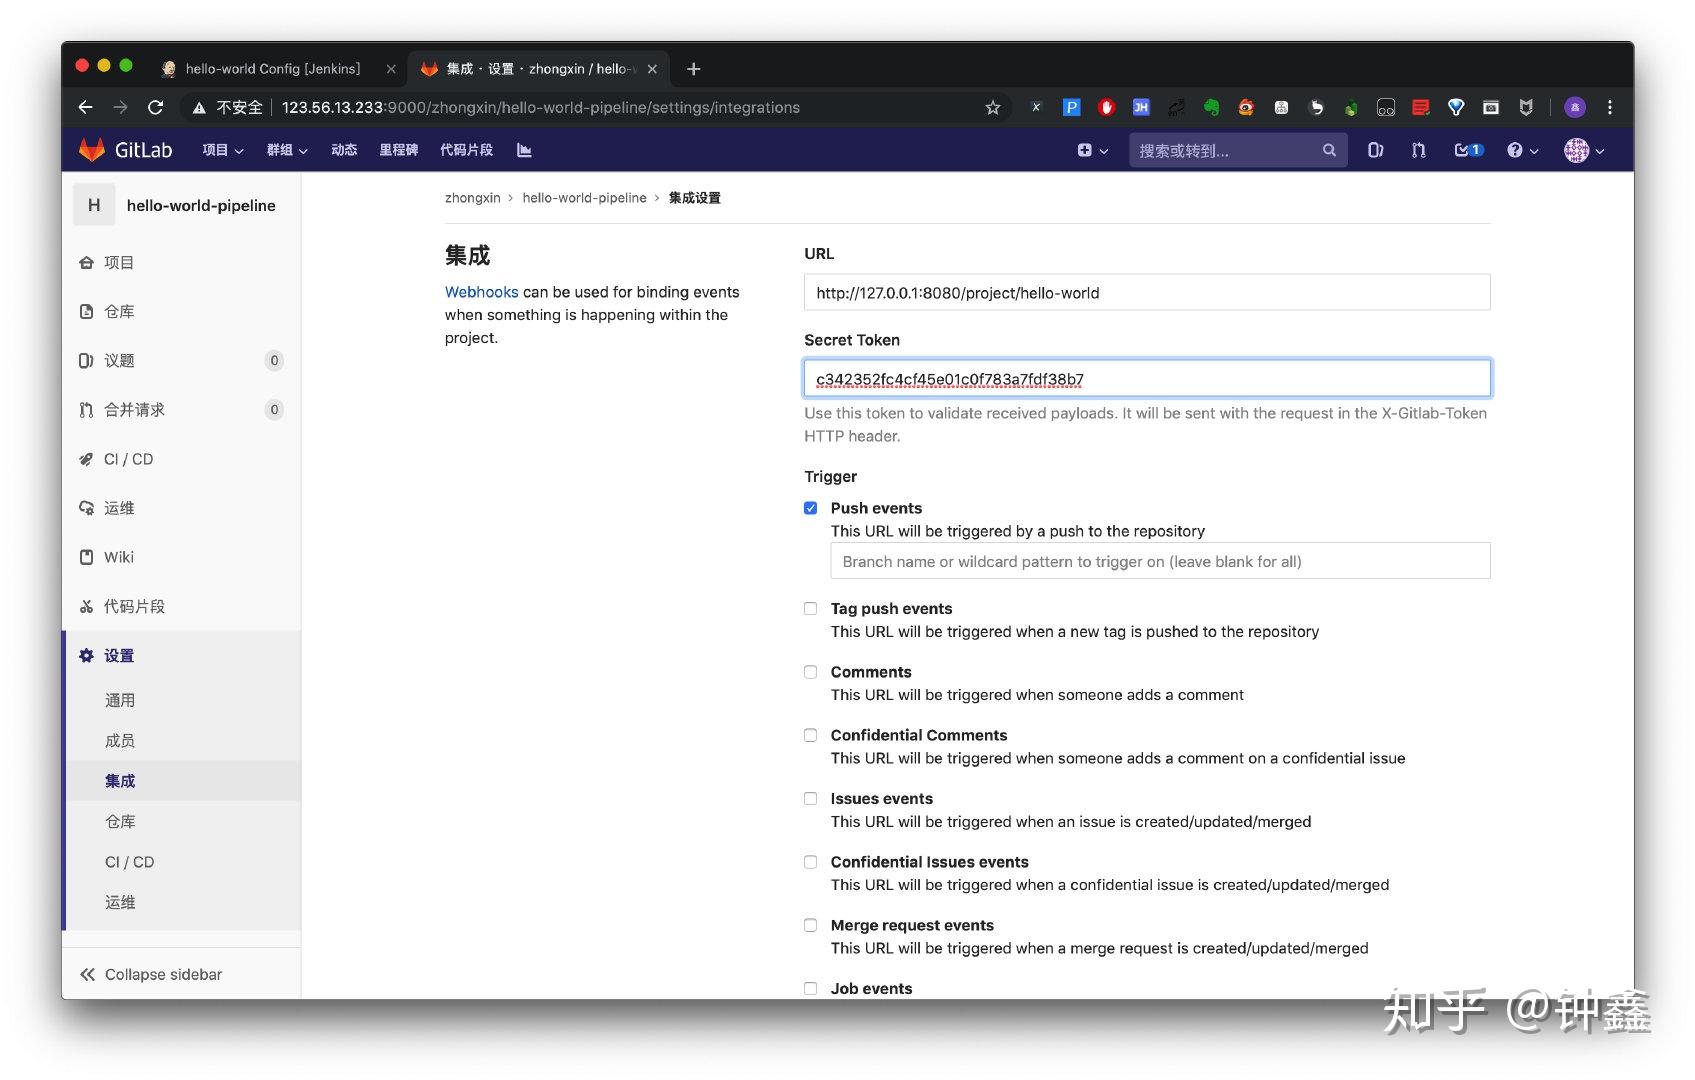Open 里程碑 in the top navbar
This screenshot has height=1080, width=1695.
[x=399, y=150]
